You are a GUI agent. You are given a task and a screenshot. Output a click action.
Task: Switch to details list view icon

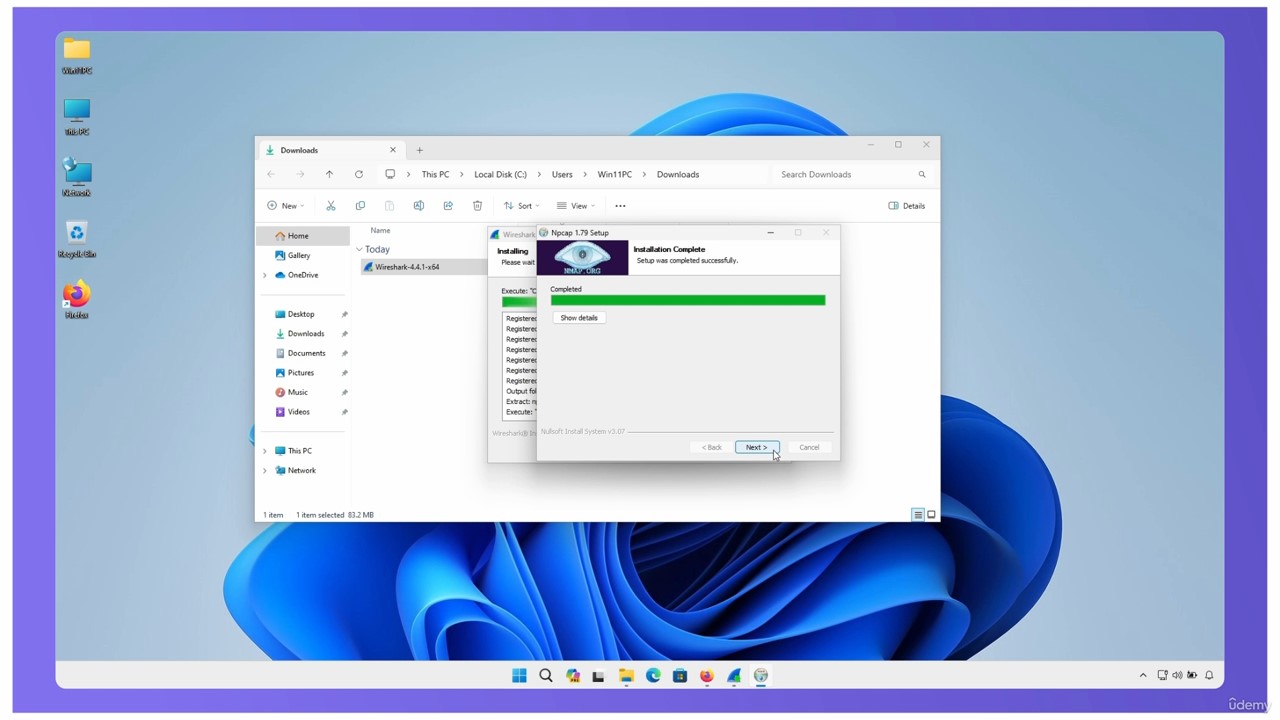point(917,515)
